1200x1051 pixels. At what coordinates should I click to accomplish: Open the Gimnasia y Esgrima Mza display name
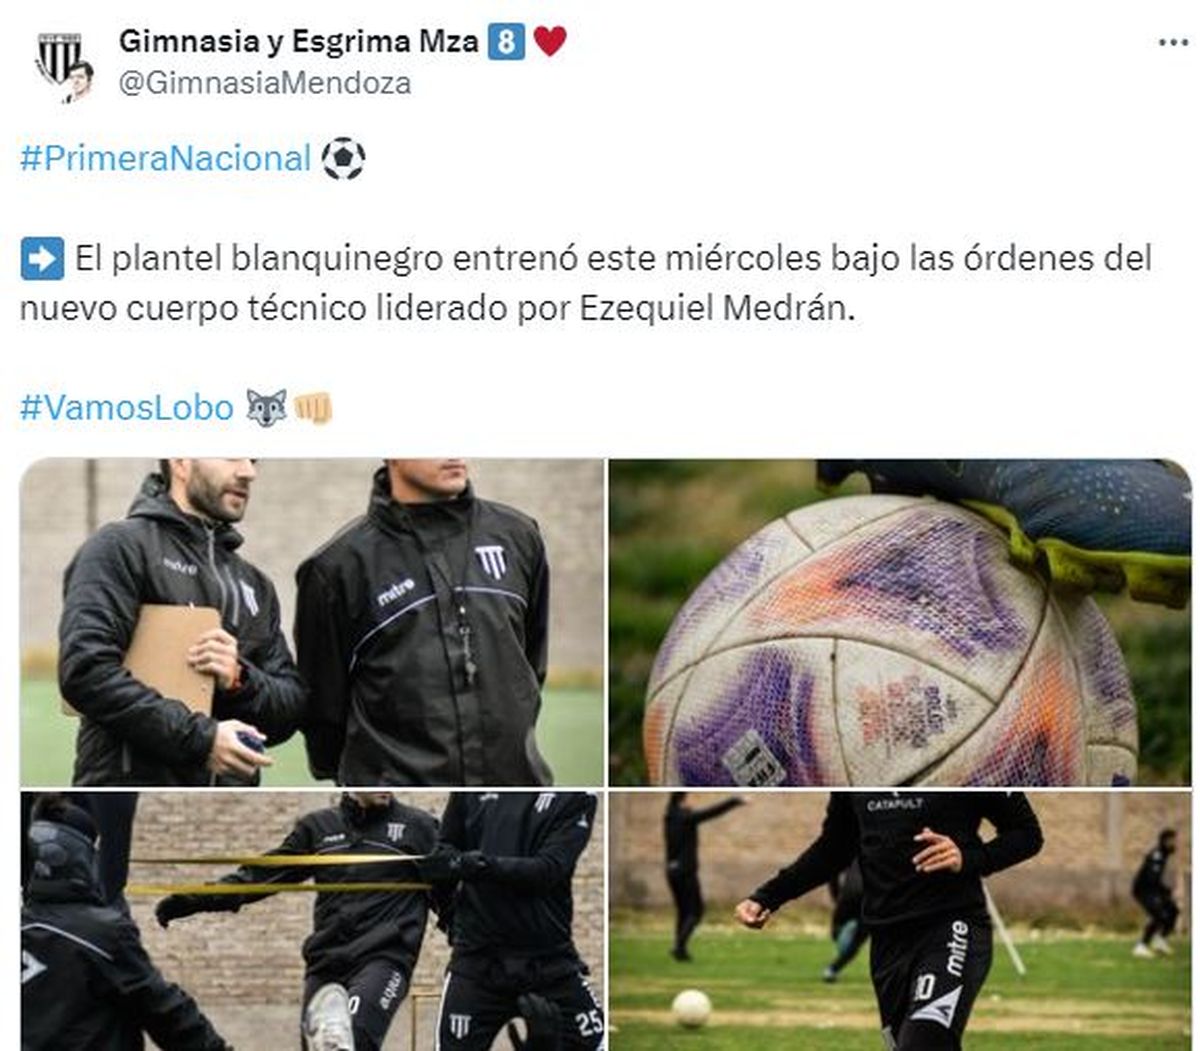point(298,41)
